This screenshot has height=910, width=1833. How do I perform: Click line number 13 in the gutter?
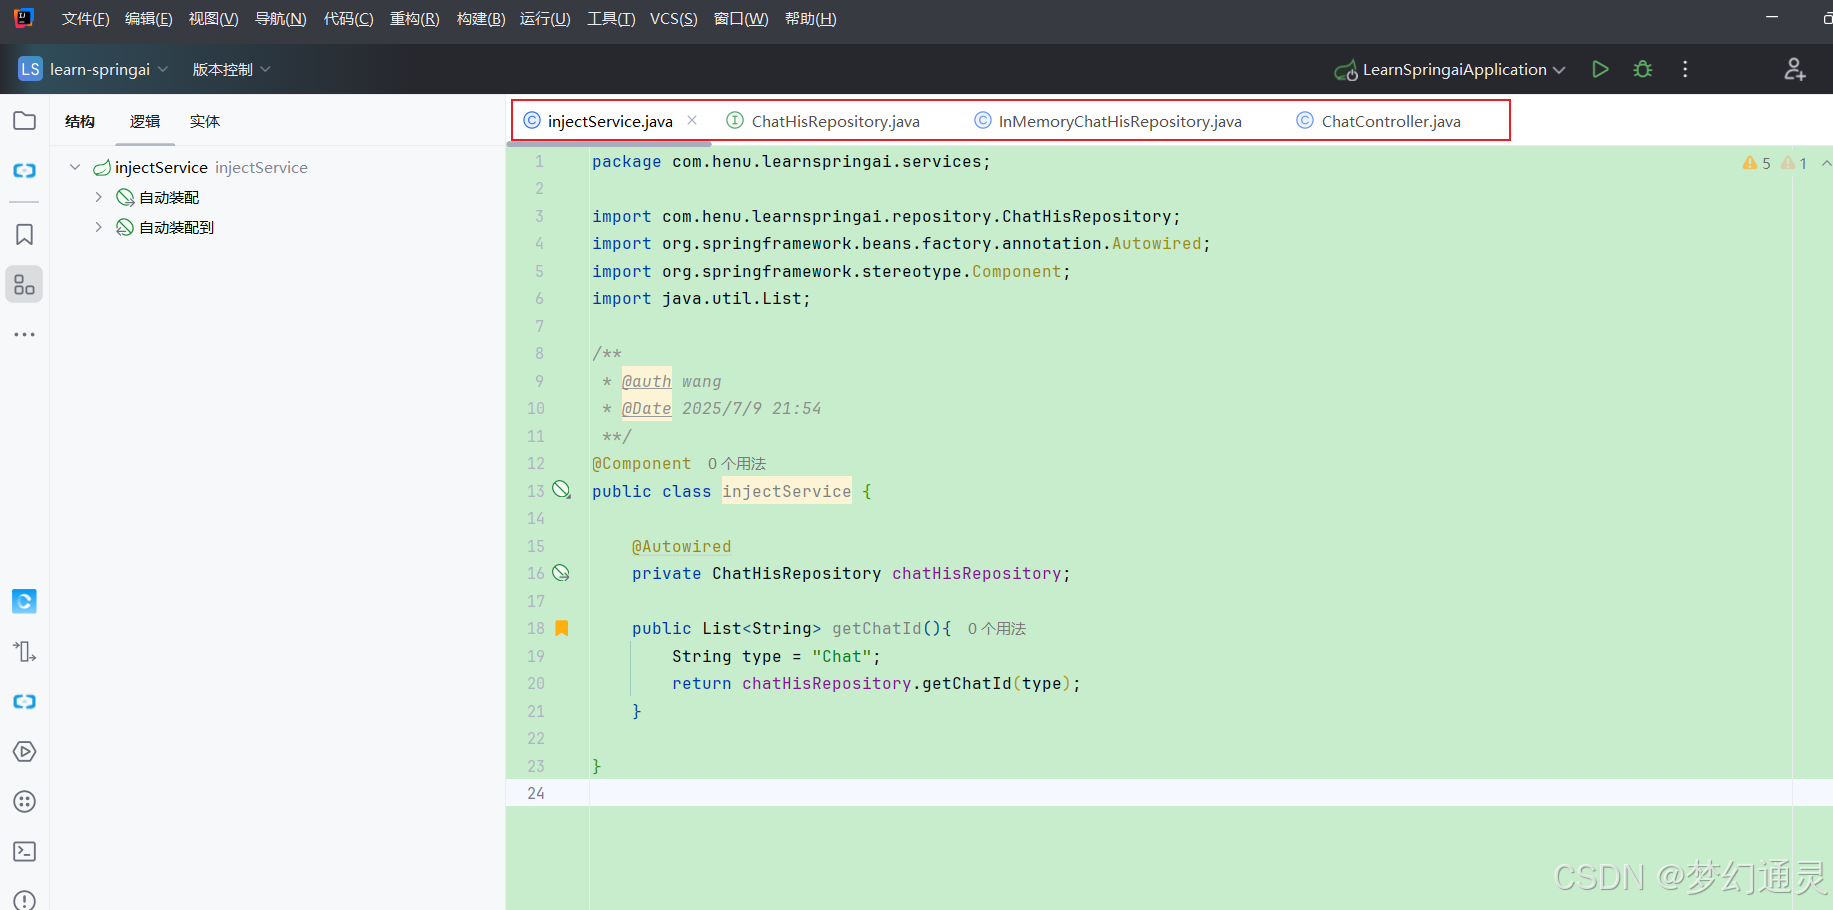coord(536,491)
